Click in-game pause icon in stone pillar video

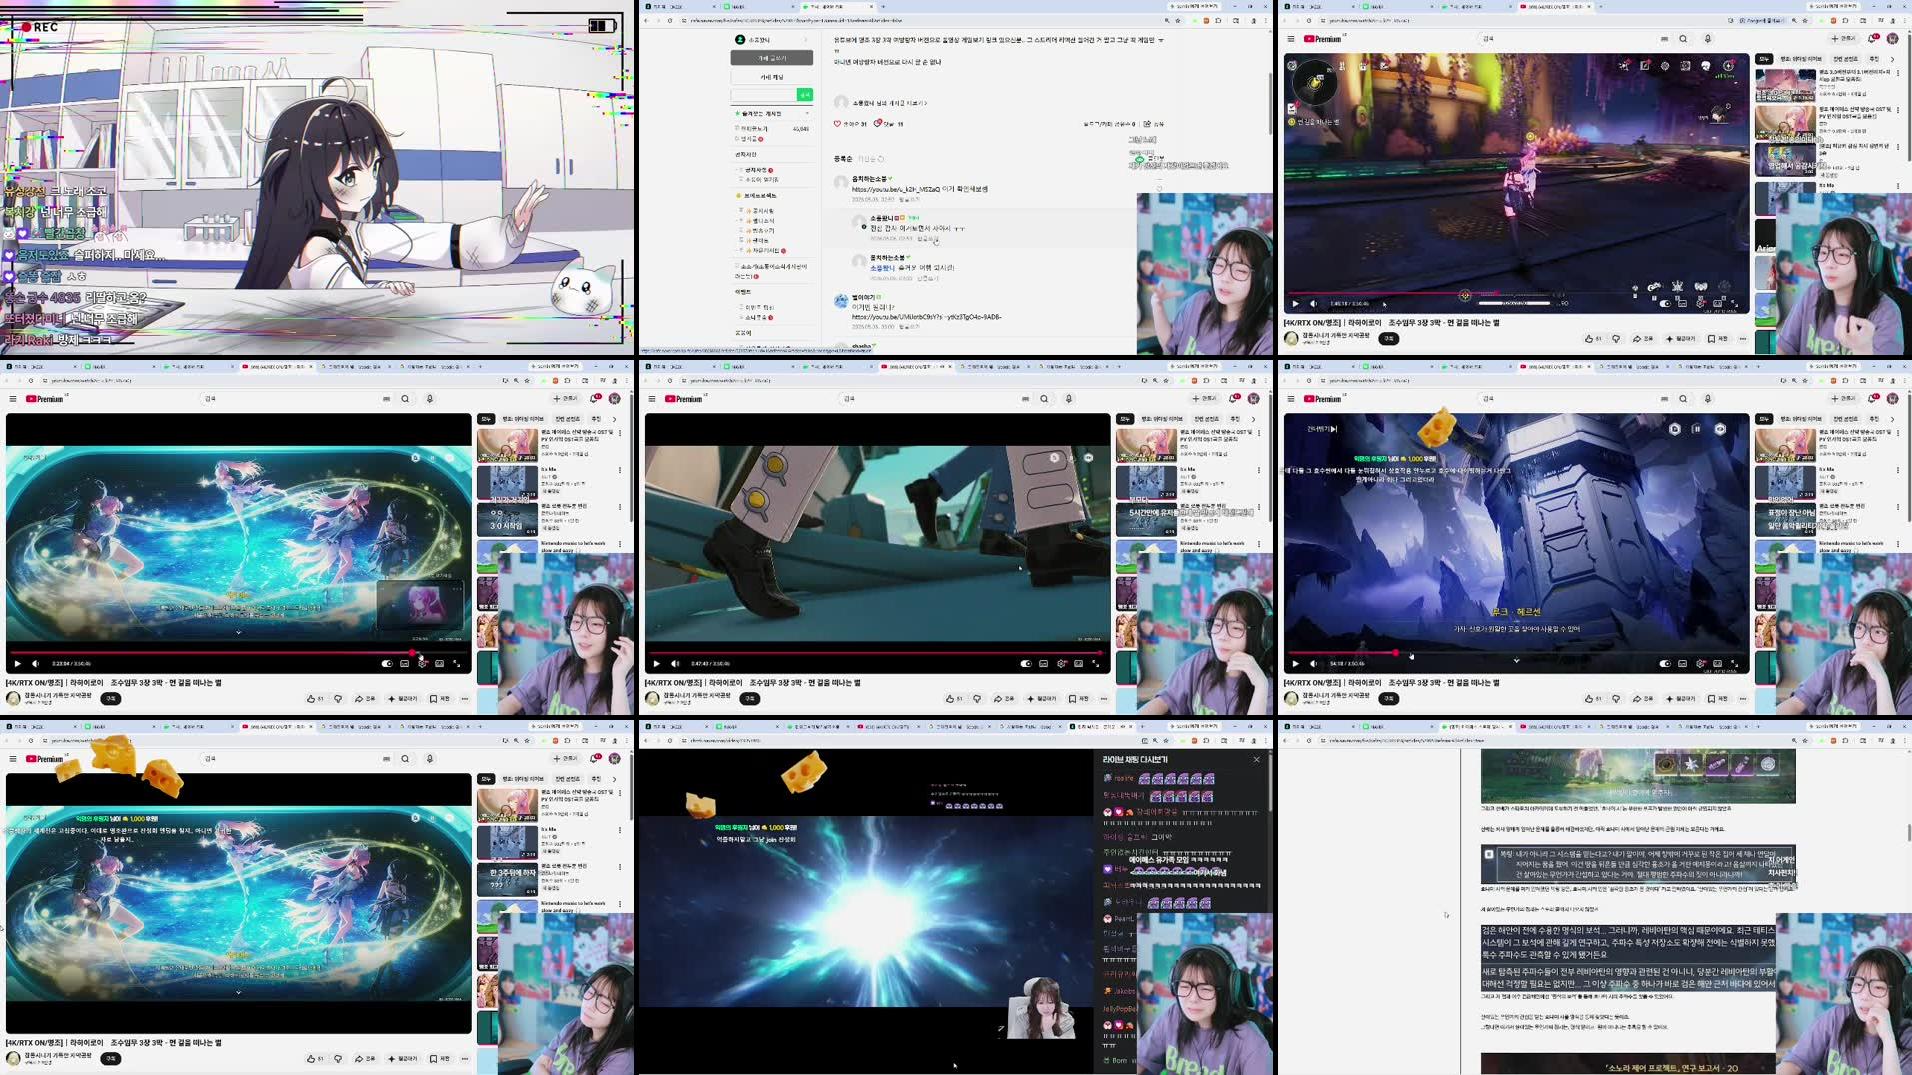(1697, 429)
